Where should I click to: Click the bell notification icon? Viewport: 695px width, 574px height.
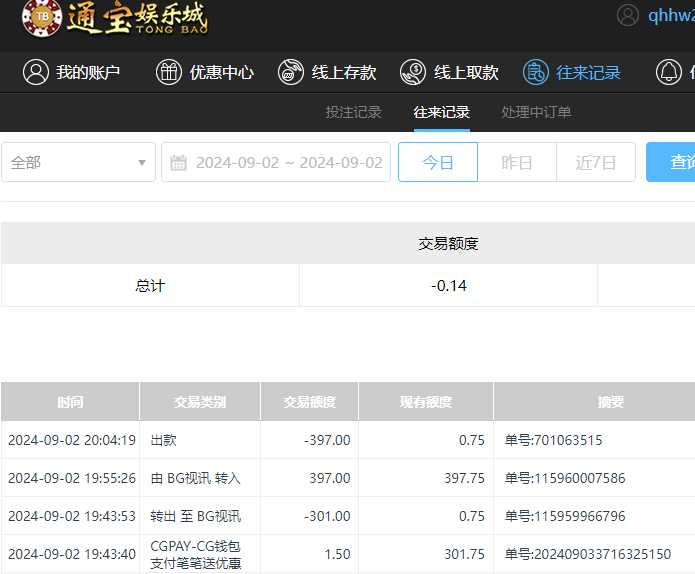coord(669,72)
